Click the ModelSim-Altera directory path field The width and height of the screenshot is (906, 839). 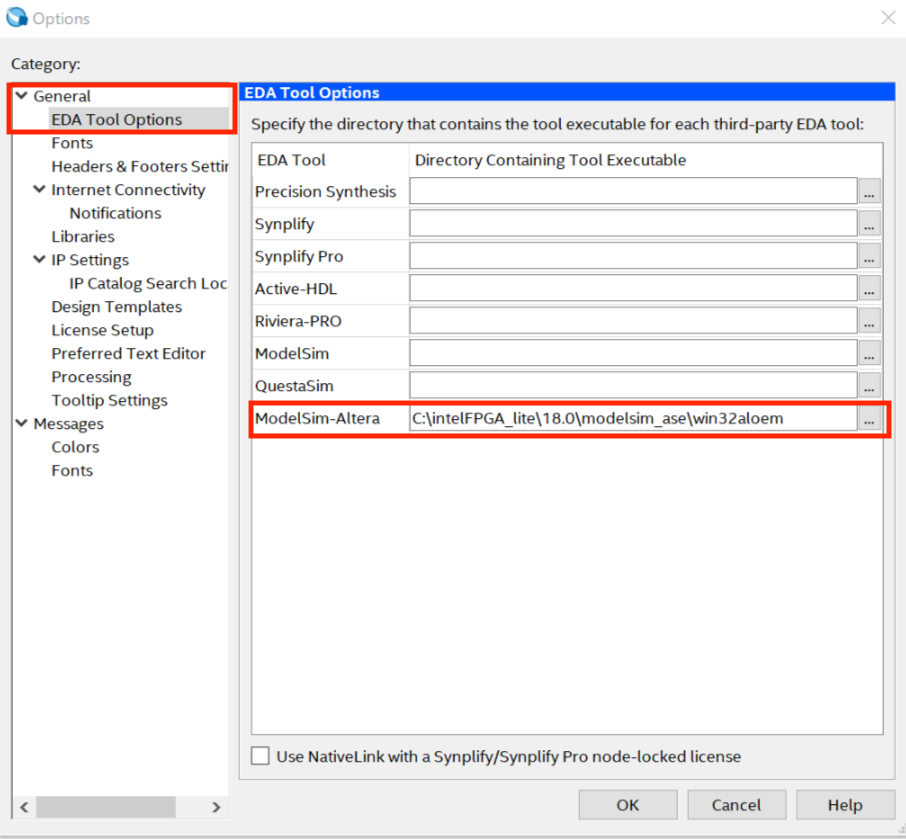pos(632,419)
